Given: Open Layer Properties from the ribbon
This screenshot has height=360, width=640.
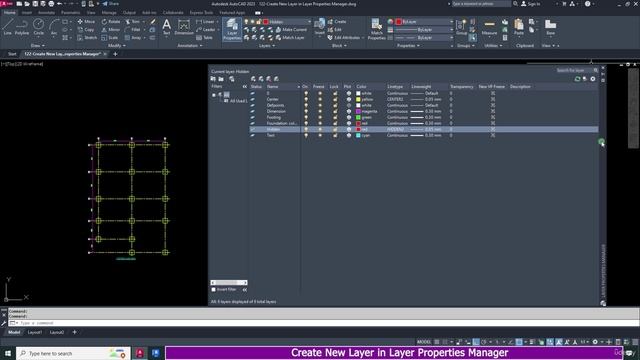Looking at the screenshot, I should click(232, 29).
